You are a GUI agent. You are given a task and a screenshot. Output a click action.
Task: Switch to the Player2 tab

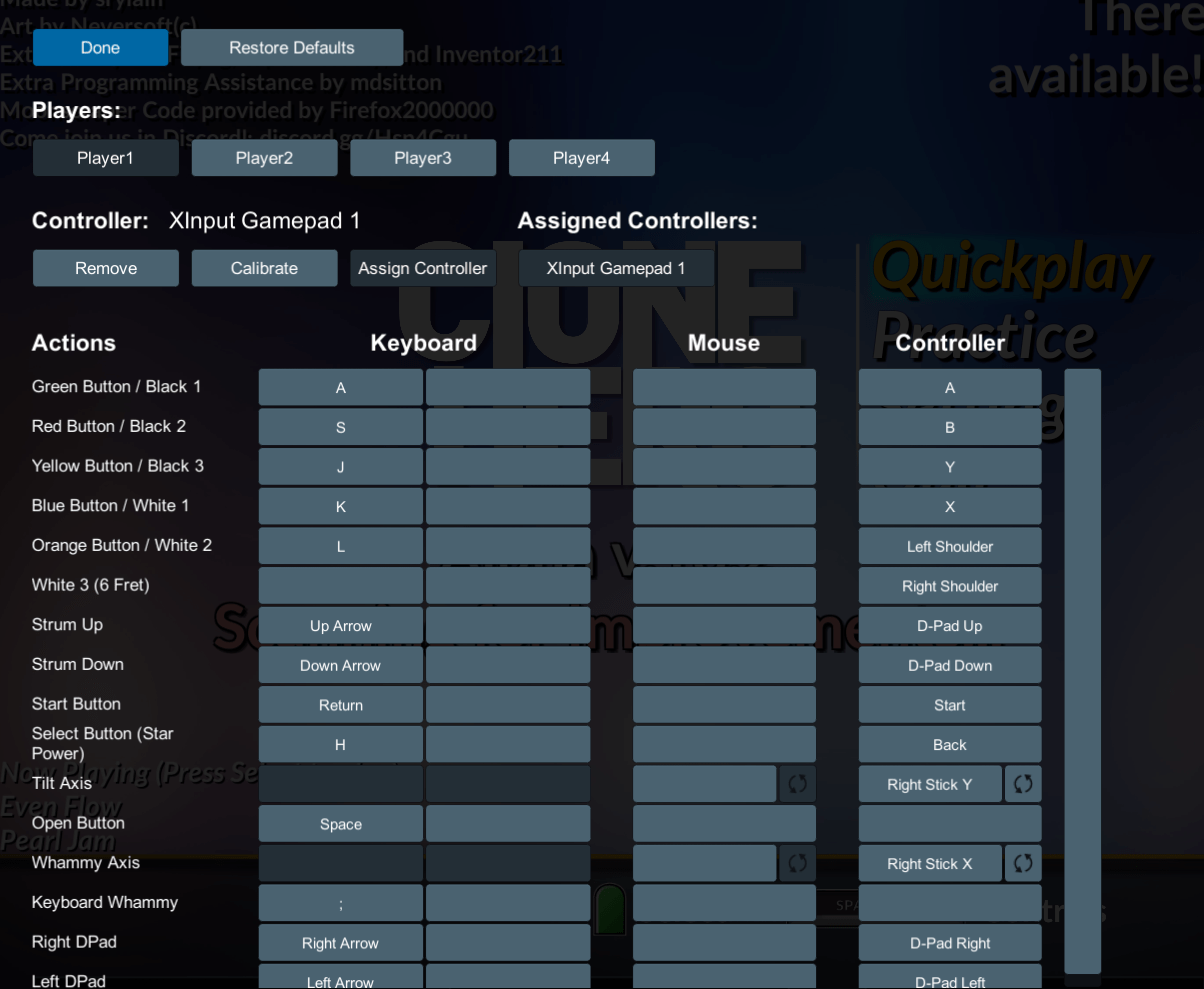[x=264, y=157]
